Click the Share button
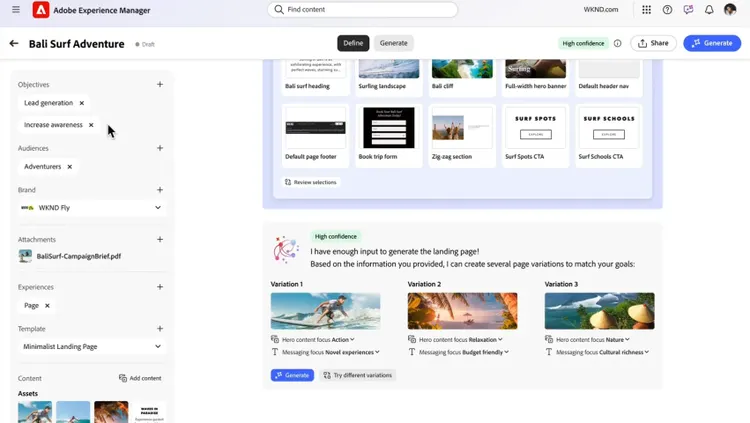Screen dimensions: 750x423 [653, 43]
